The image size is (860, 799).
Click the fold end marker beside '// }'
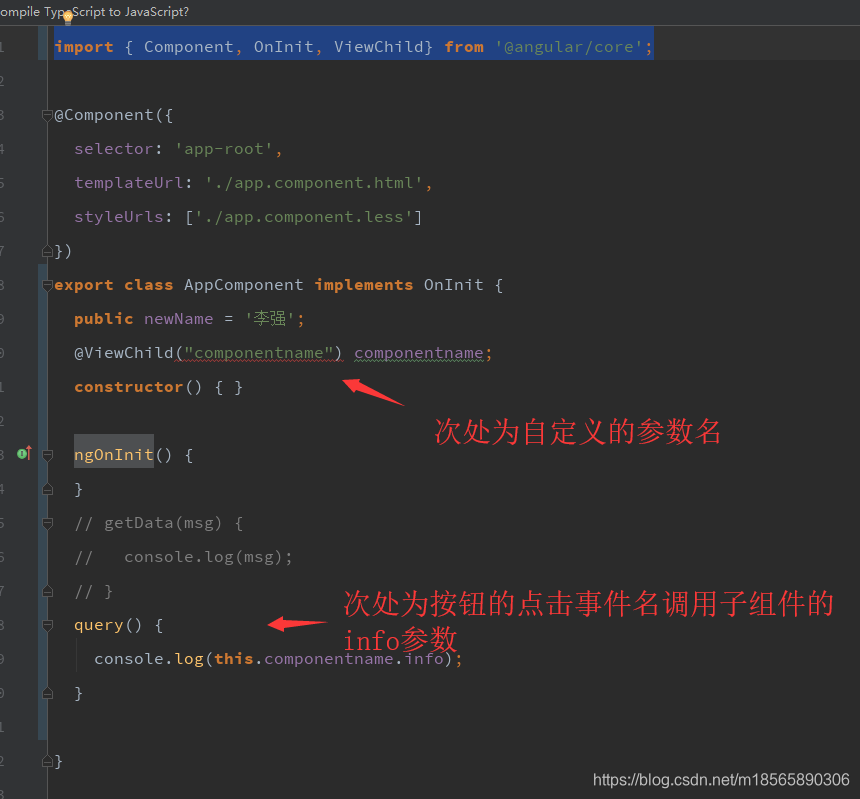pos(48,591)
